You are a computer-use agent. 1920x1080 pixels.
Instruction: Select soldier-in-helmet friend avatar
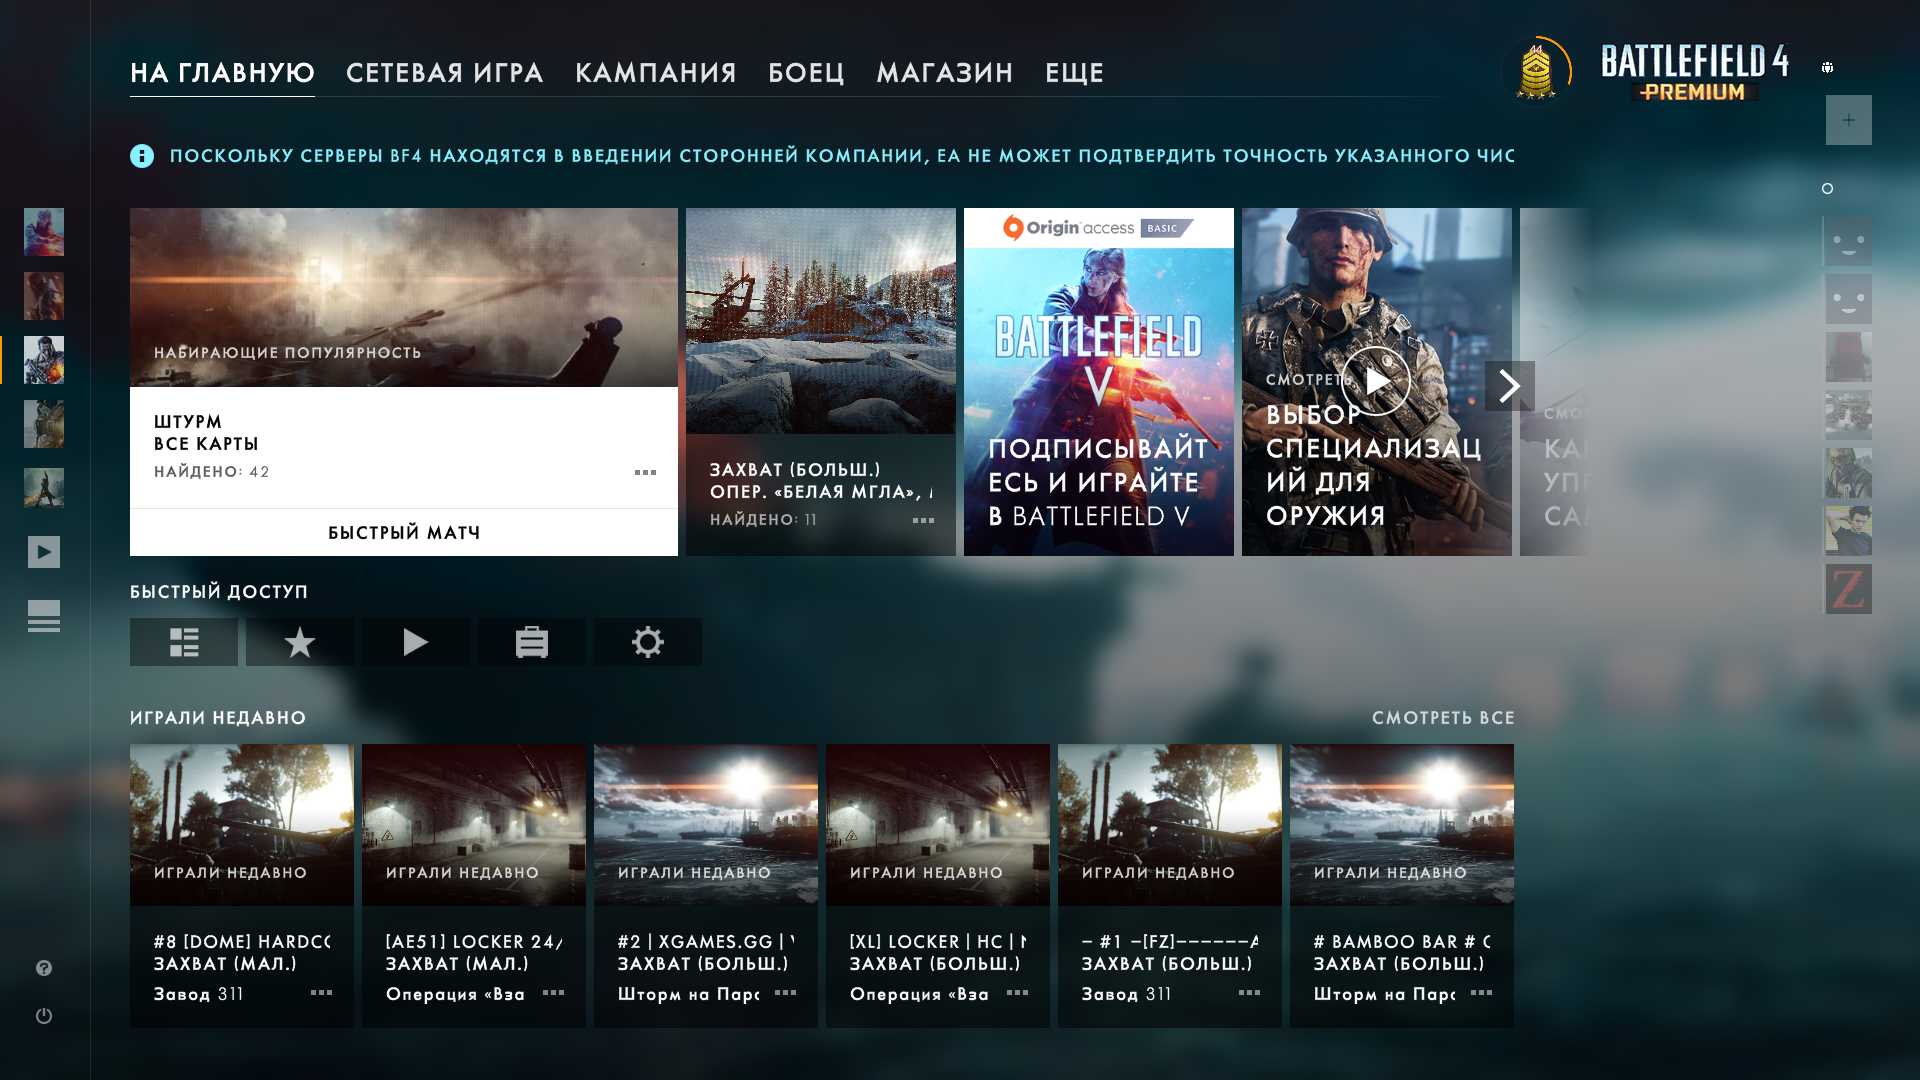pos(1849,473)
